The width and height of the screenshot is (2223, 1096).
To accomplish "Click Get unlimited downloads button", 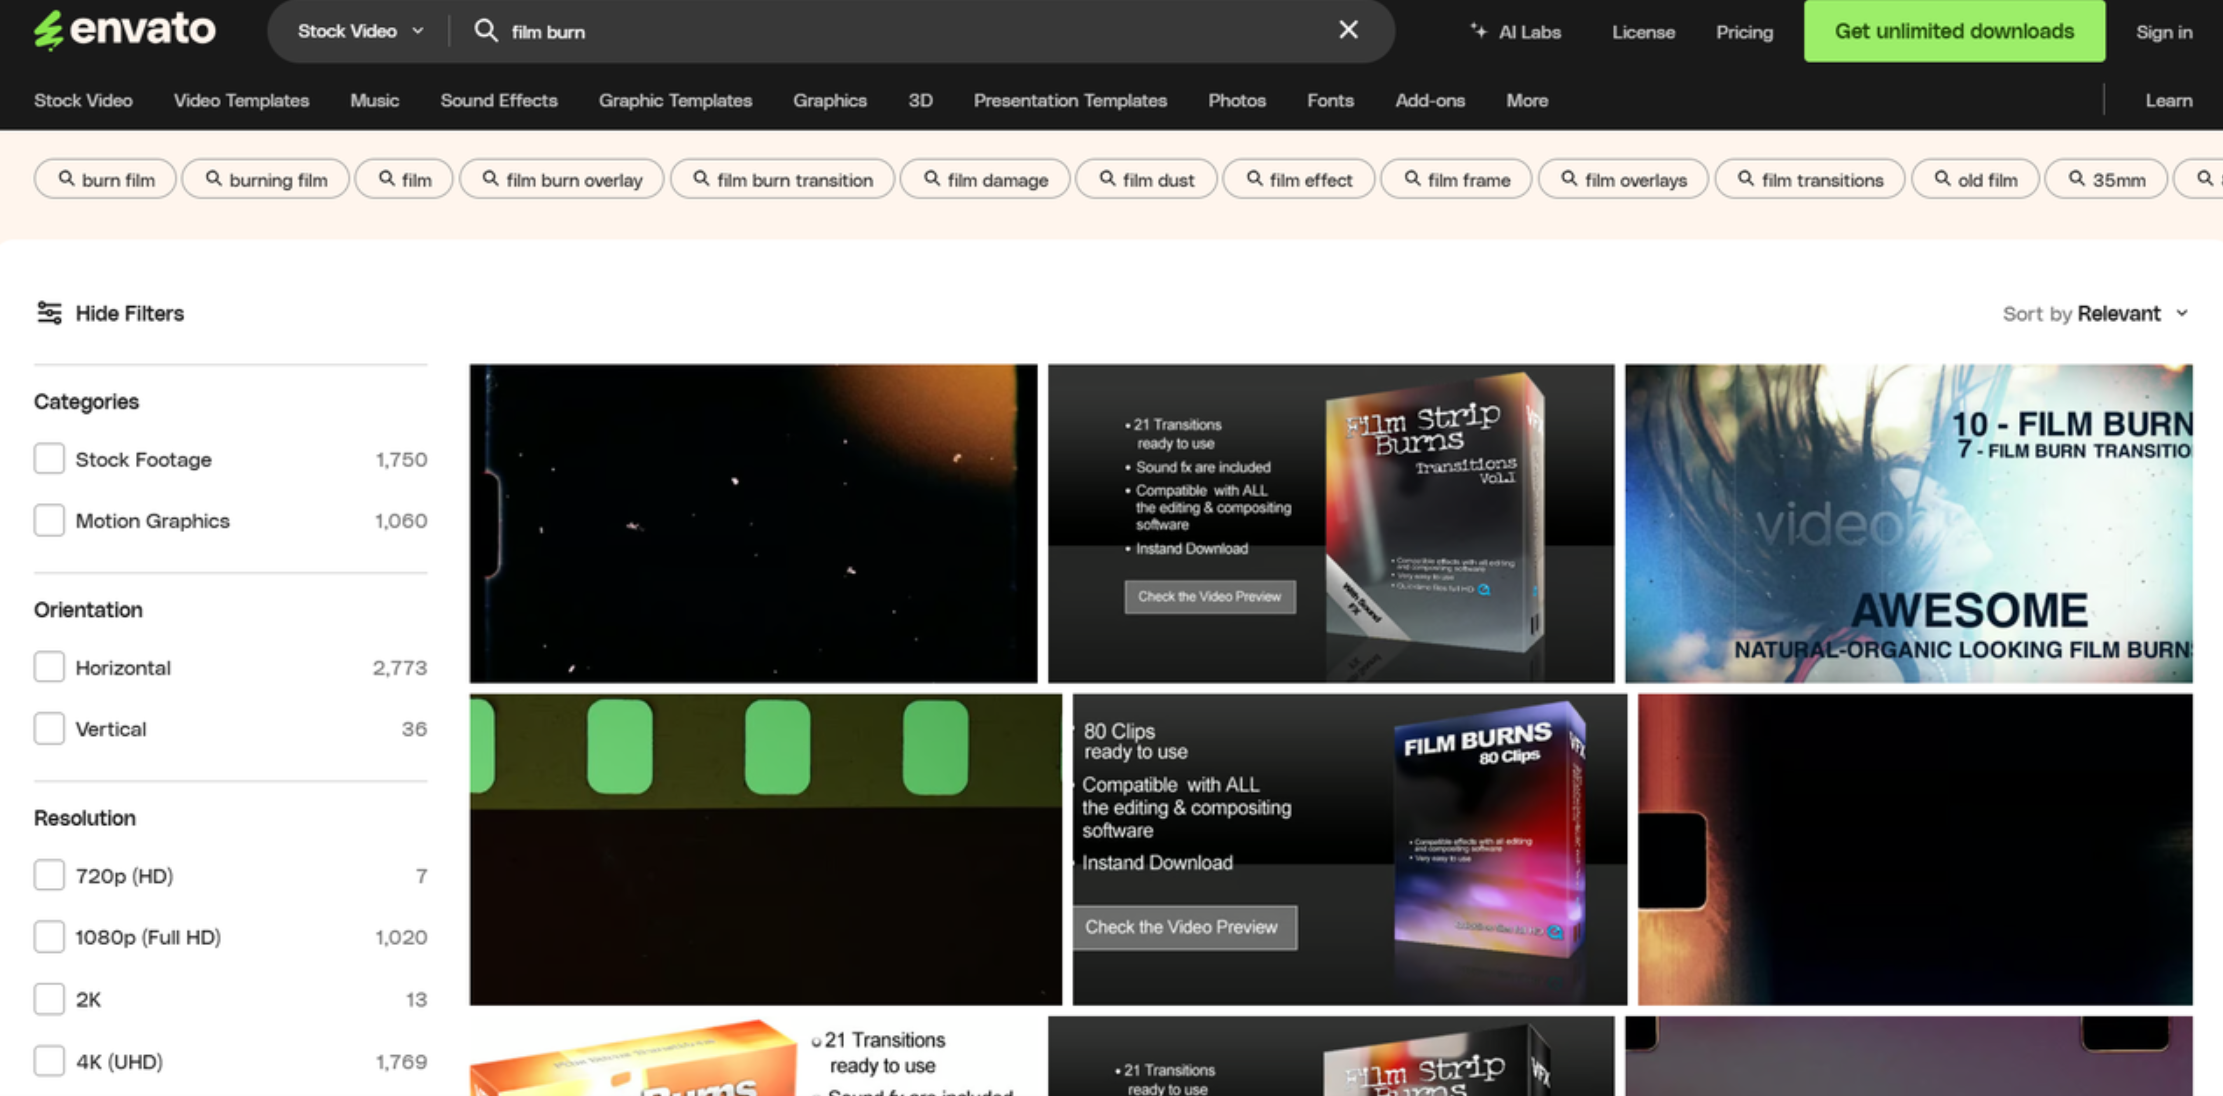I will [1954, 31].
